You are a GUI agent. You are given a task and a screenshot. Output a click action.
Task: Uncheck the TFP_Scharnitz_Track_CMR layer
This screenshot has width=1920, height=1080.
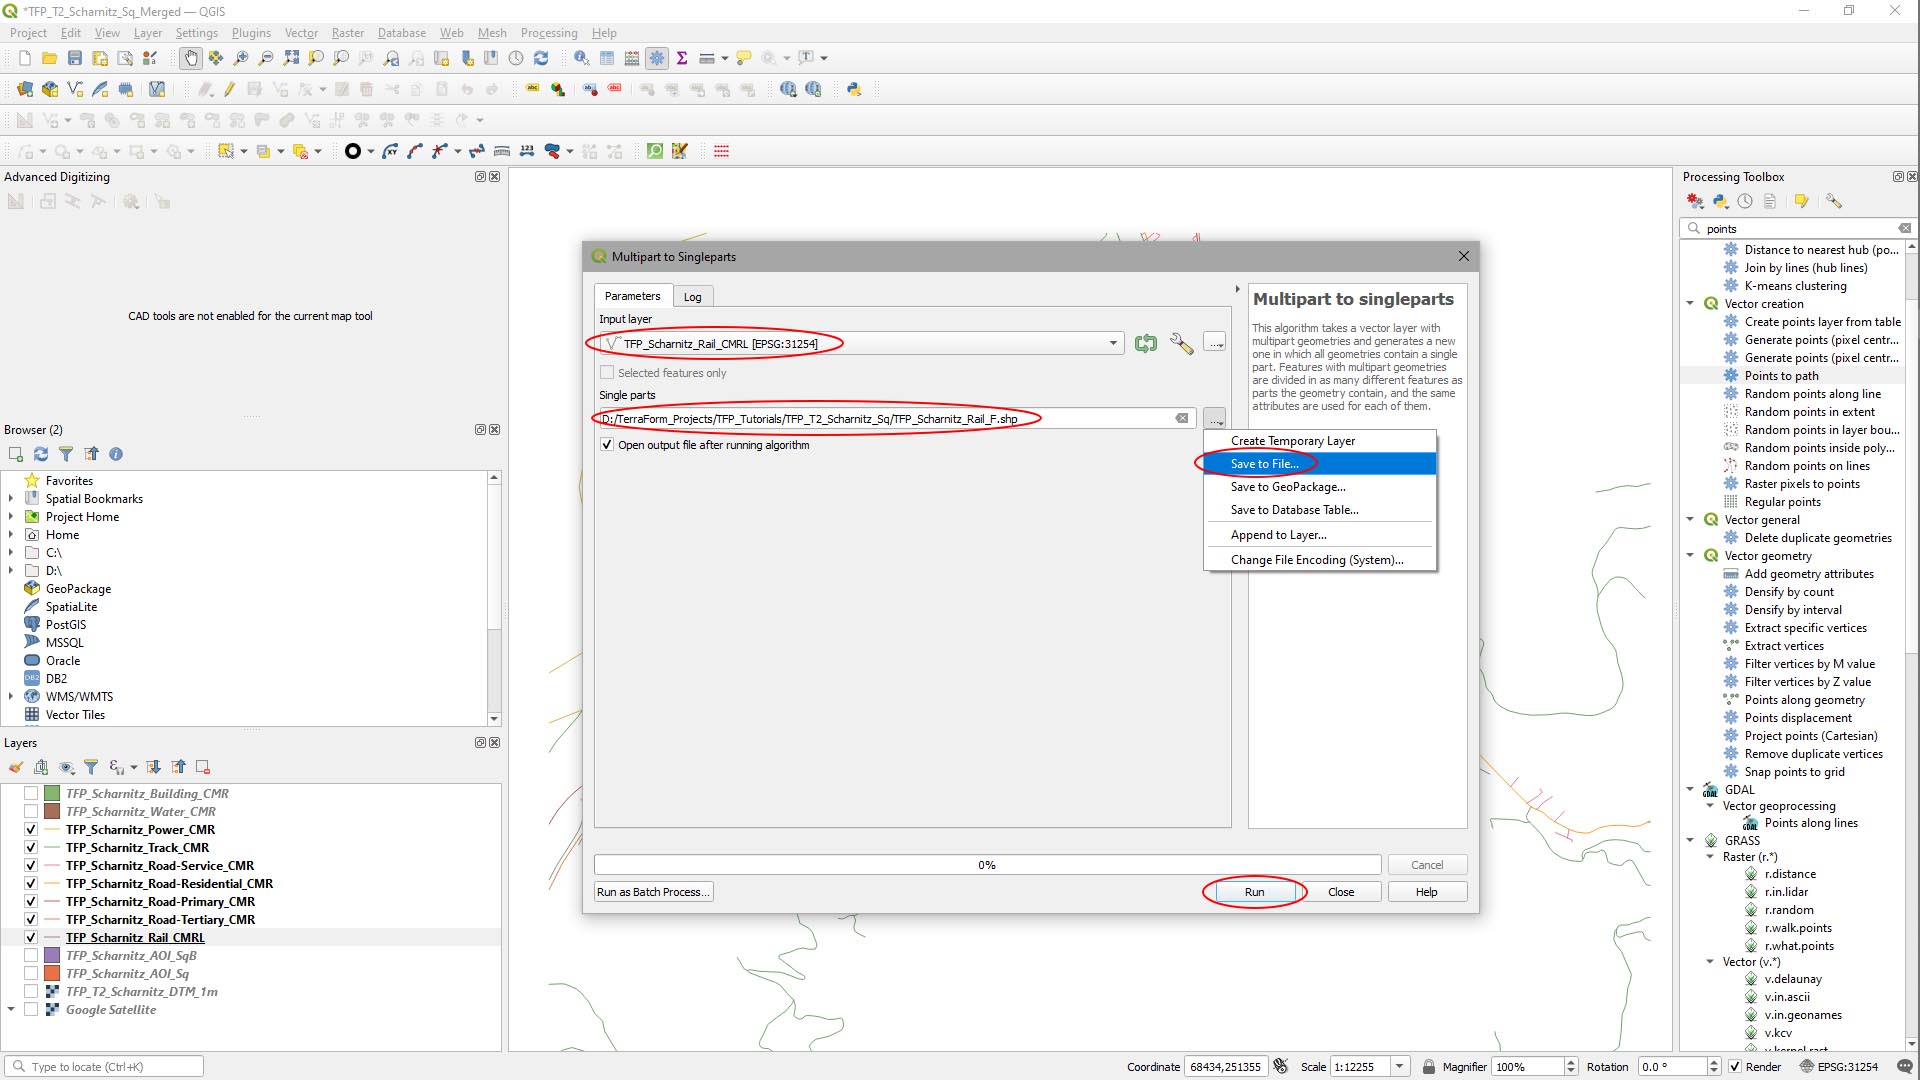(x=31, y=847)
